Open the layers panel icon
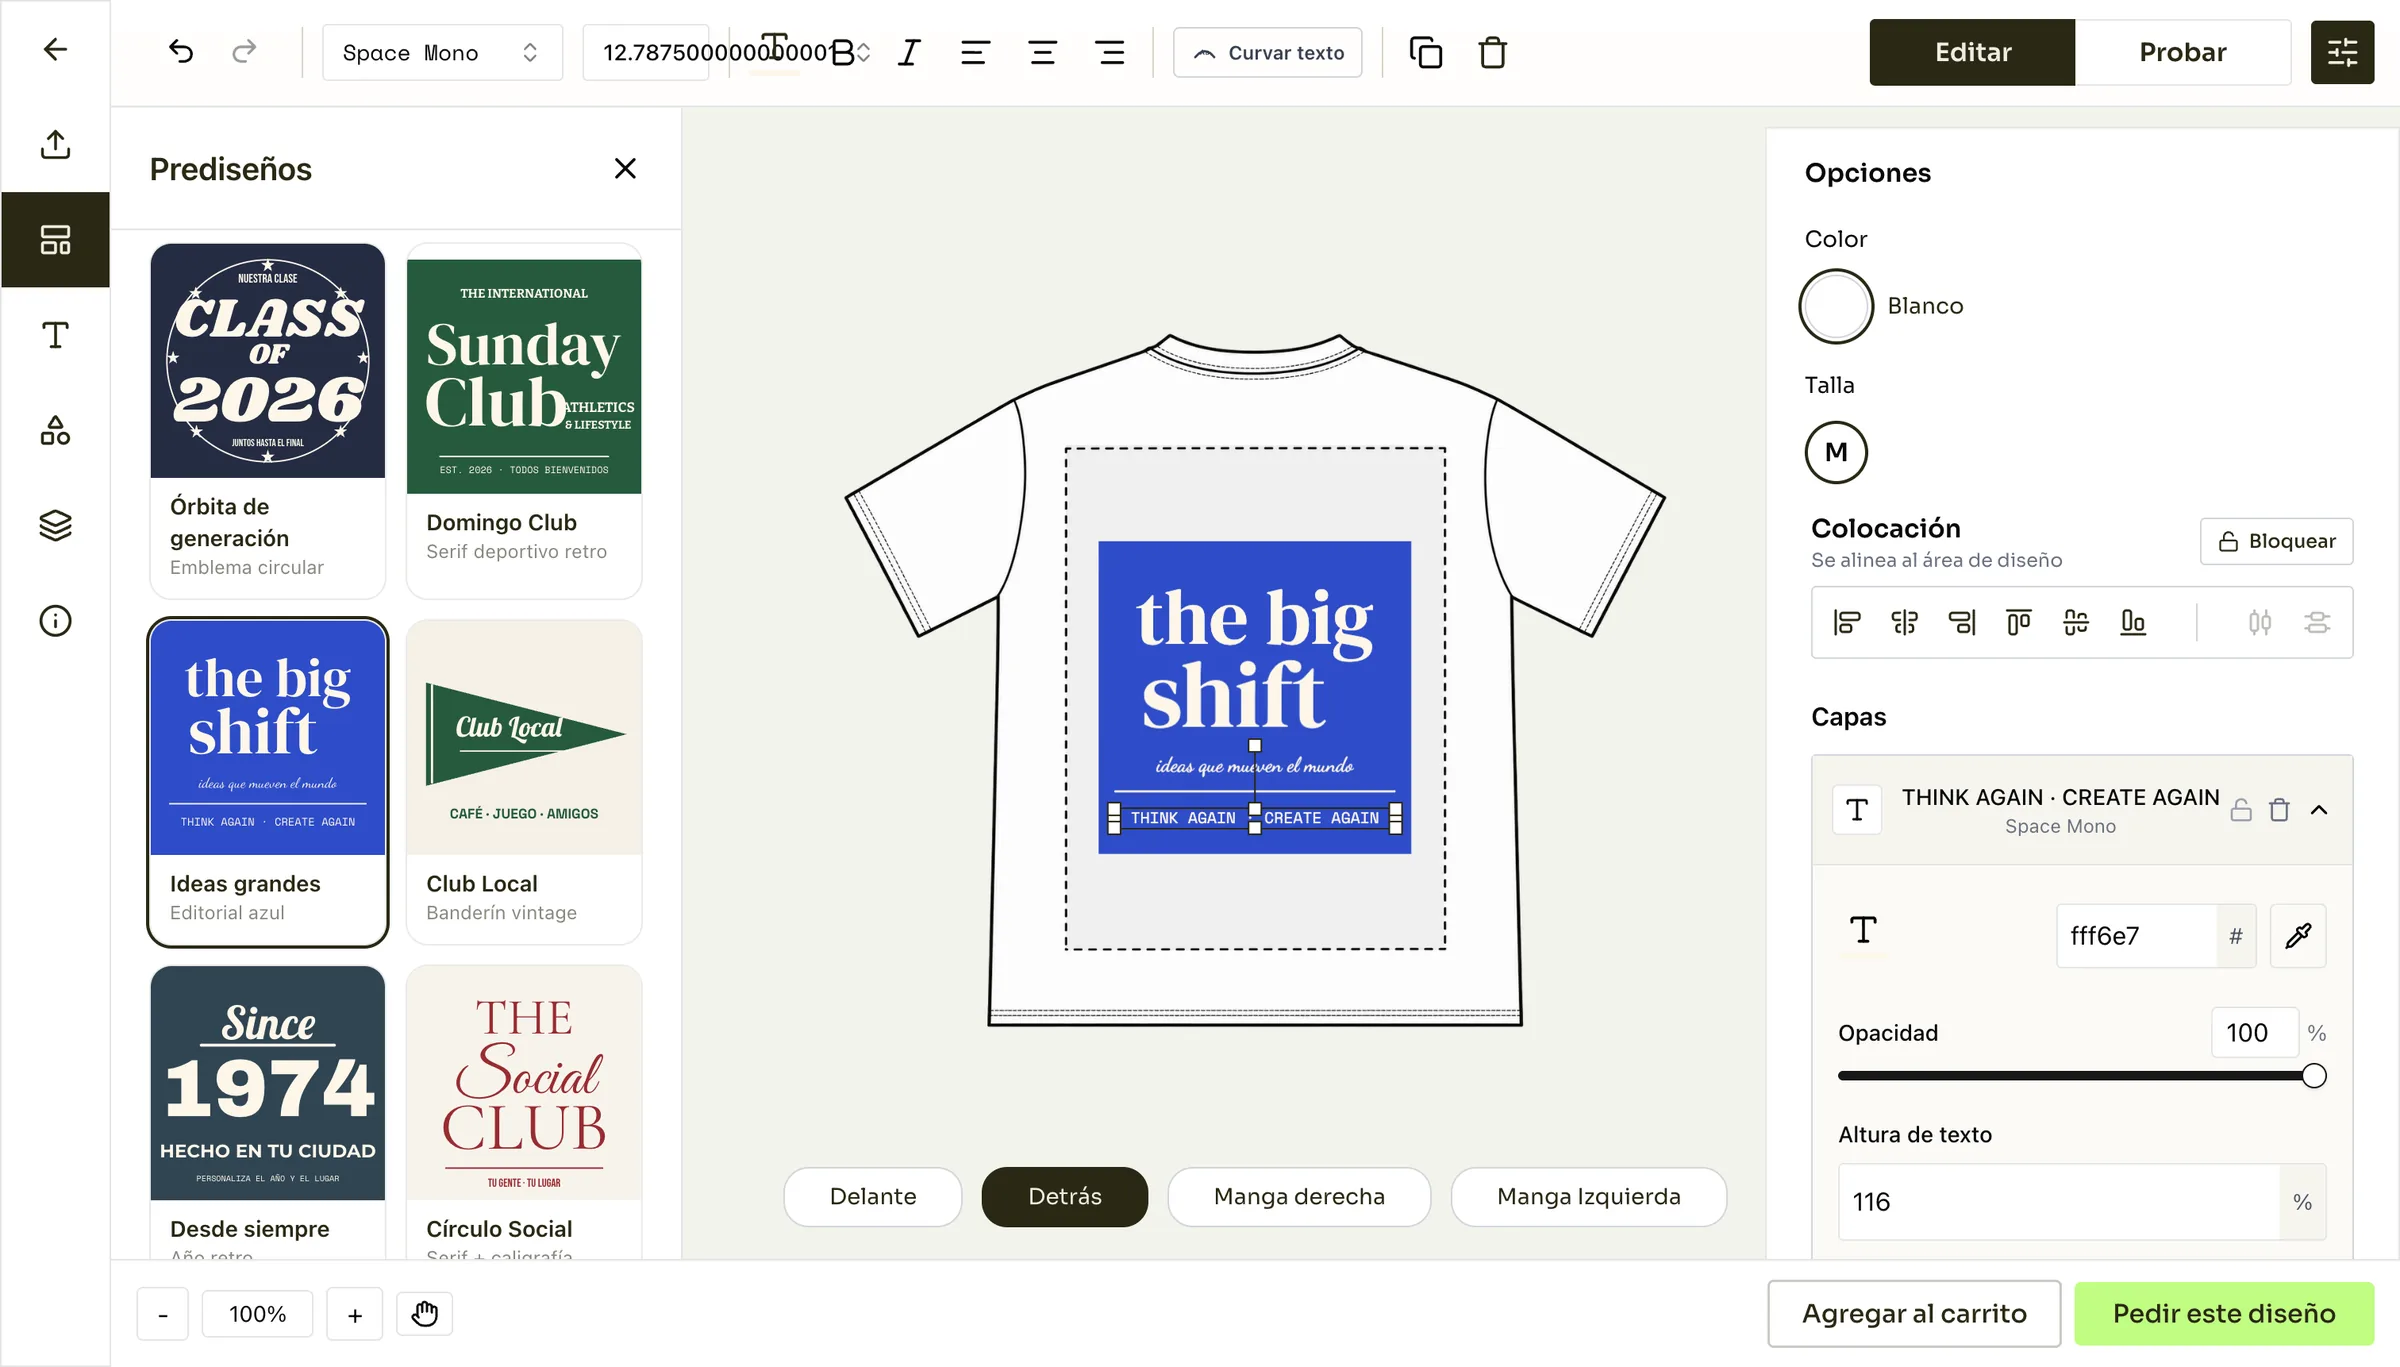The height and width of the screenshot is (1367, 2400). coord(55,525)
